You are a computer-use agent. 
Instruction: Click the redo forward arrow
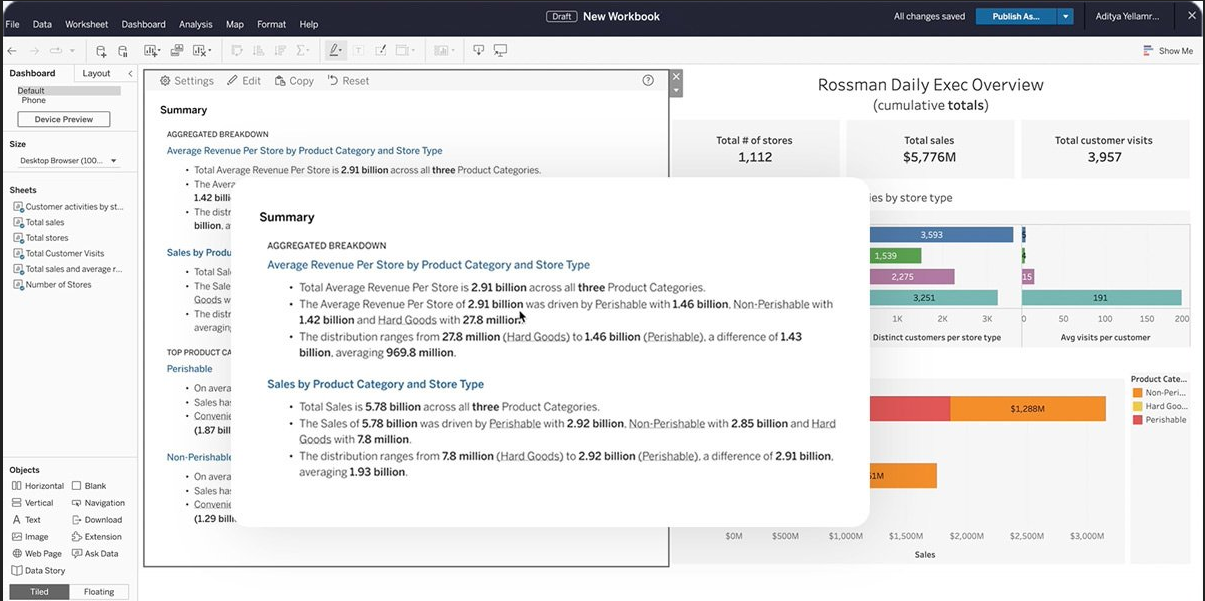point(35,50)
